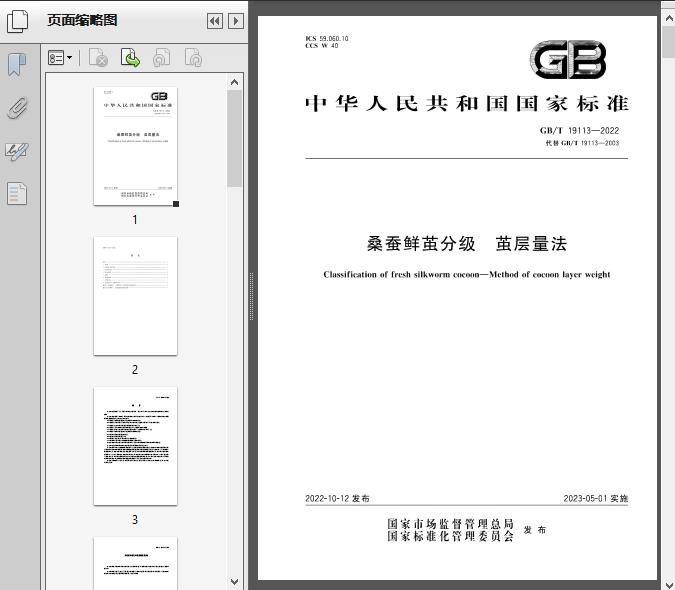Click the issue date '2022-10-12 发布'
Viewport: 675px width, 590px height.
click(338, 498)
